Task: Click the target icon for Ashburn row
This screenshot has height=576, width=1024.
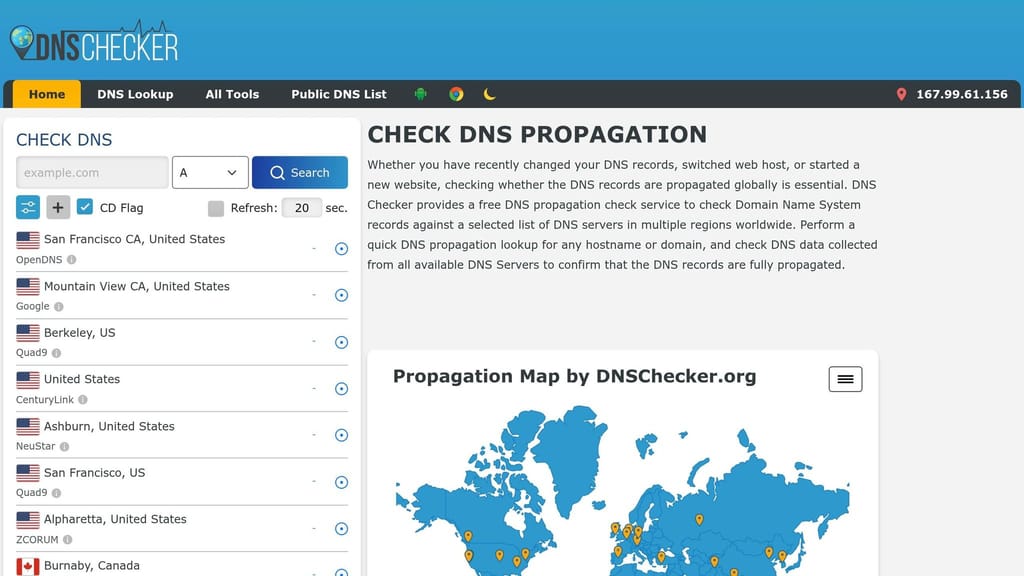Action: [x=341, y=435]
